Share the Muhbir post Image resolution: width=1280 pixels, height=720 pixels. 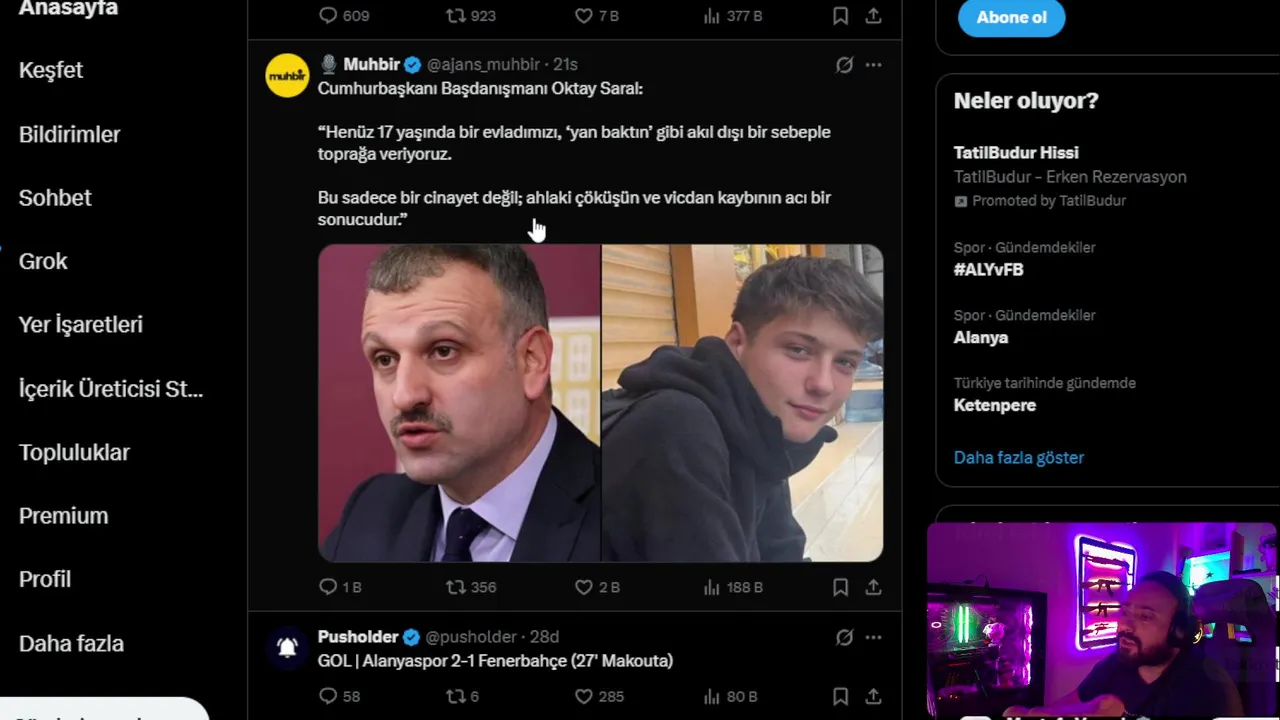pyautogui.click(x=873, y=587)
